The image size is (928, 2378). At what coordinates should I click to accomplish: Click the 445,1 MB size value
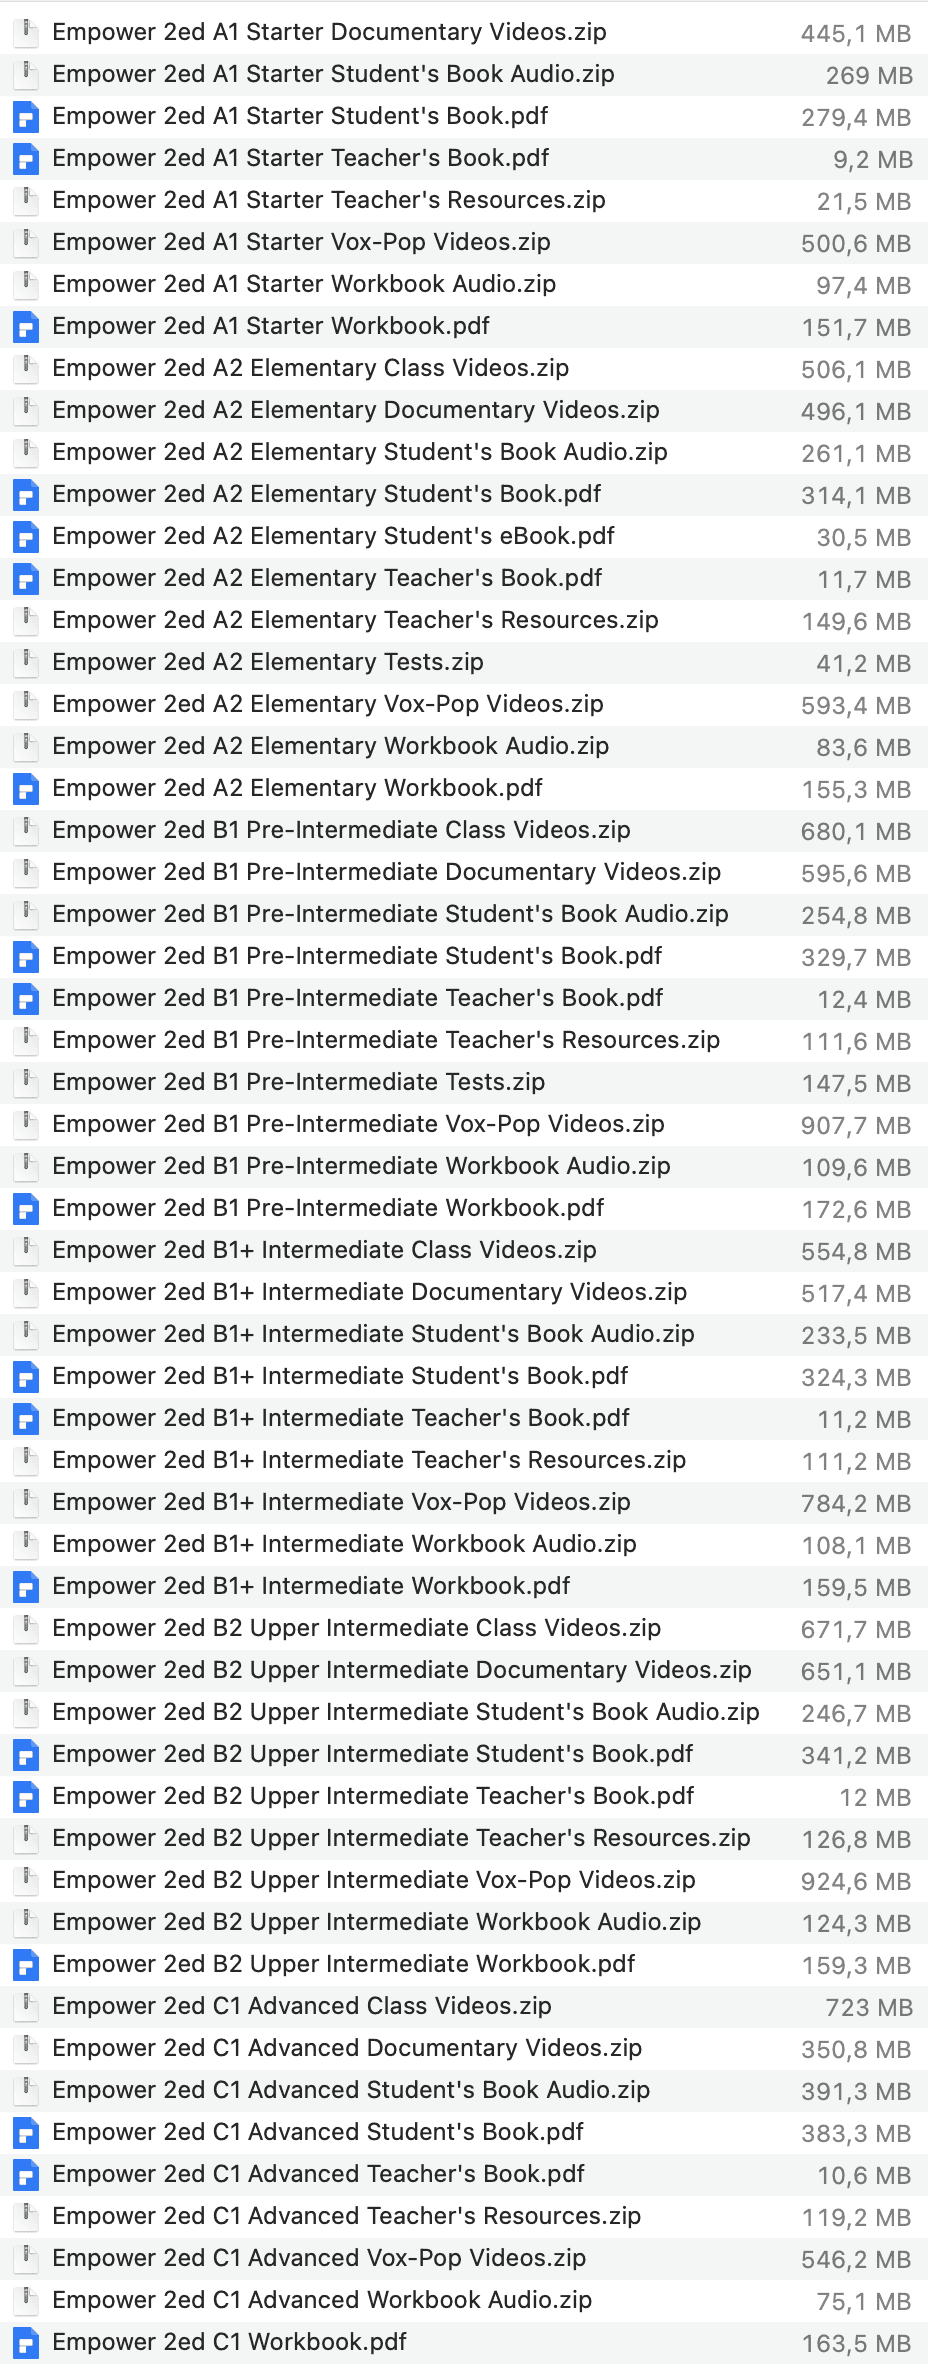[856, 34]
